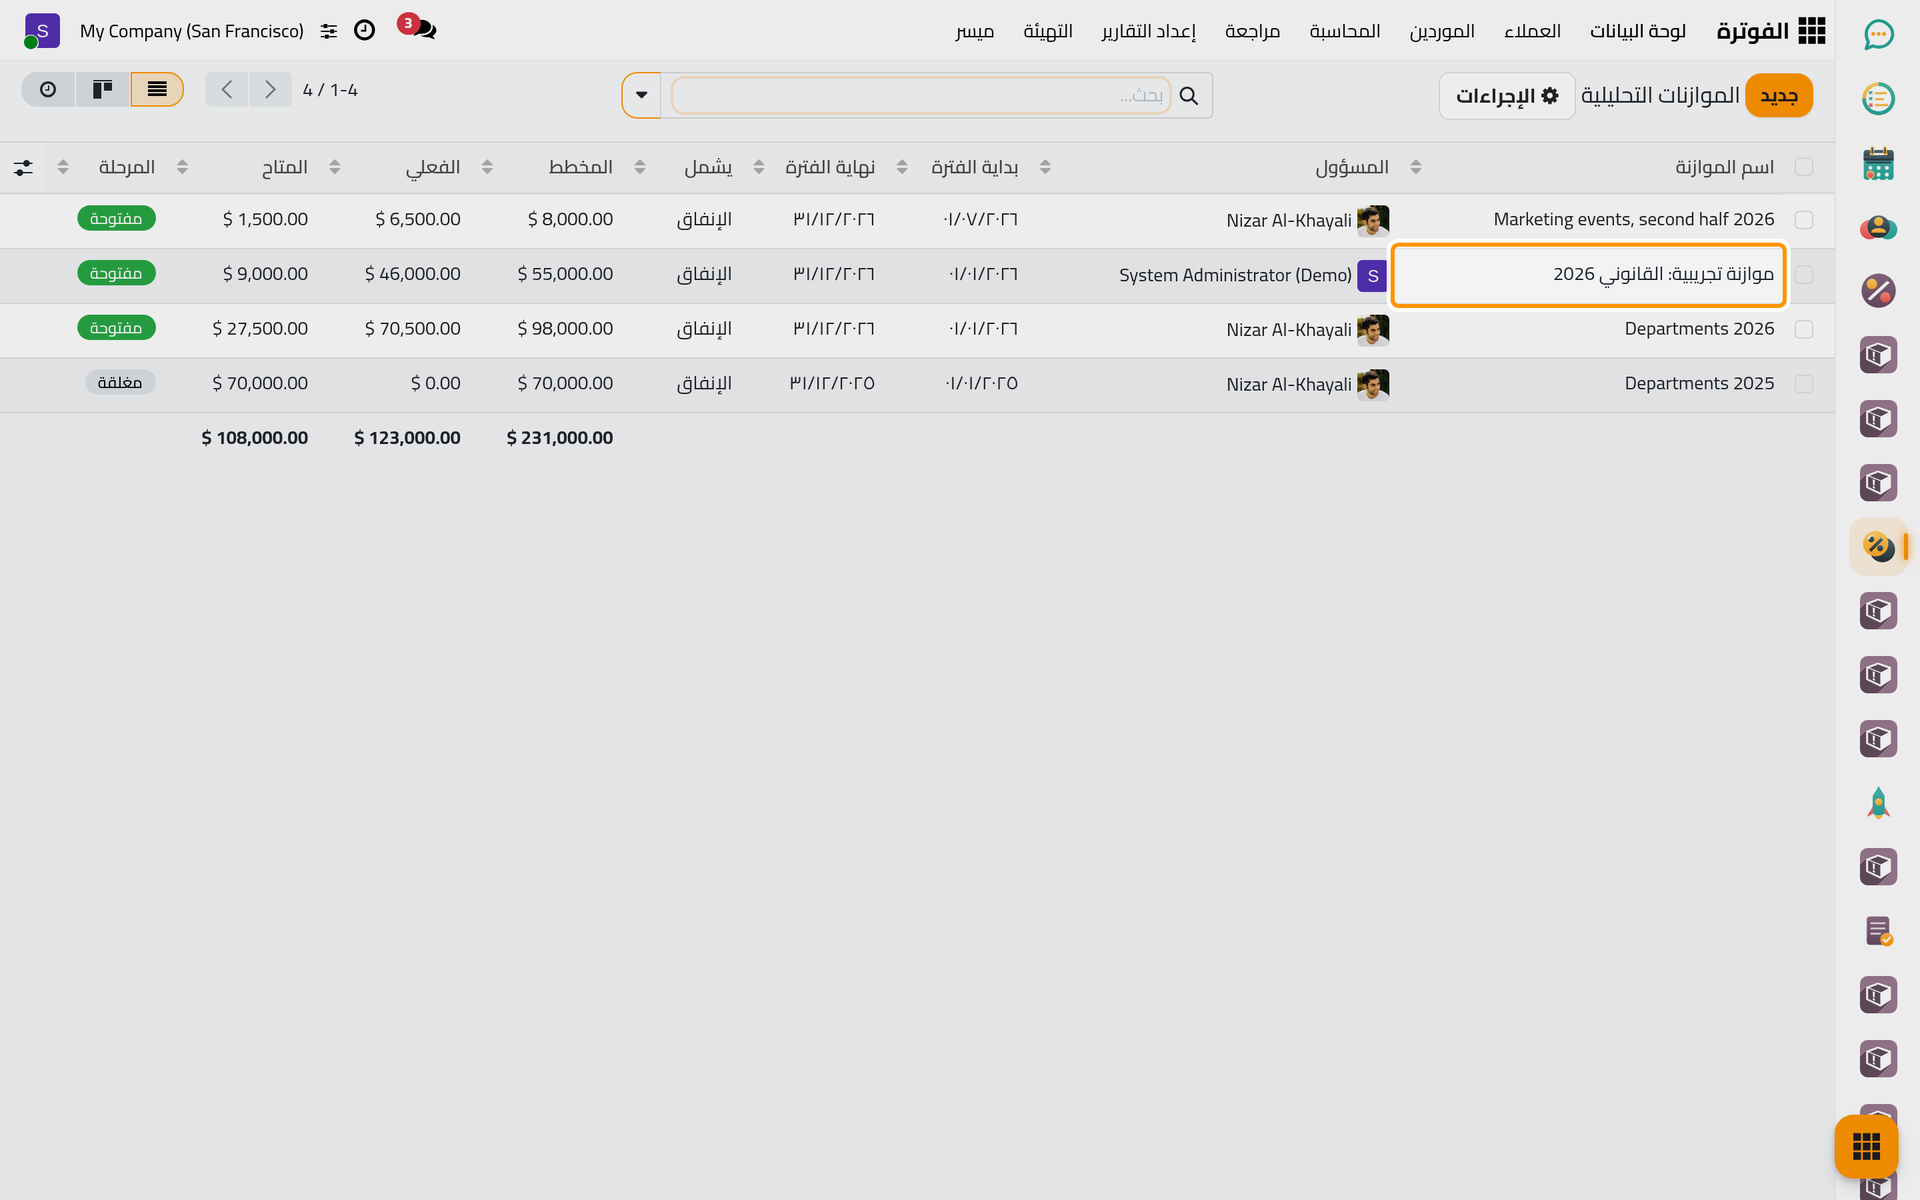The image size is (1920, 1200).
Task: Select Departments 2025 row checkbox
Action: pos(1804,384)
